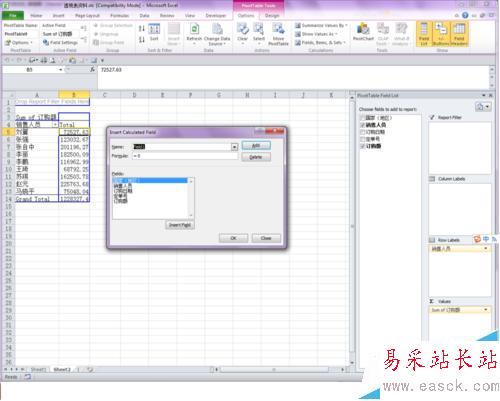Open Sum of 订购额 dropdown in Values area
This screenshot has width=500, height=401.
[x=486, y=310]
